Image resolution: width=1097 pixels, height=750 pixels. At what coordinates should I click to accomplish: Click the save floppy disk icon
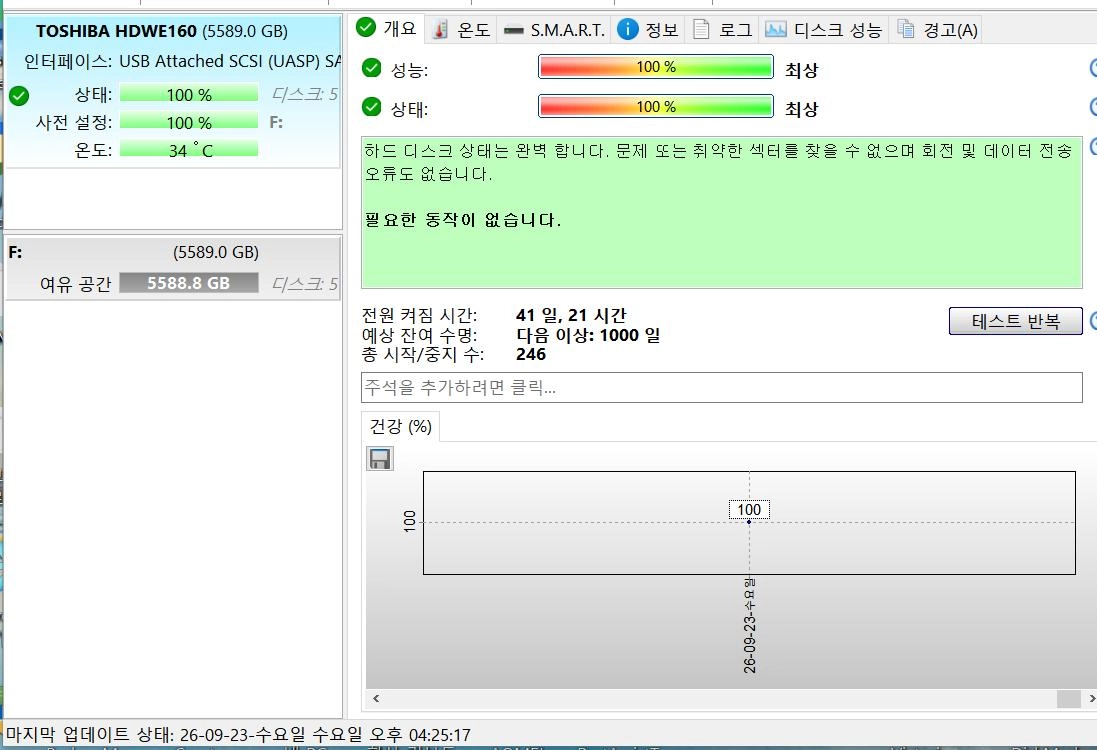pyautogui.click(x=380, y=459)
